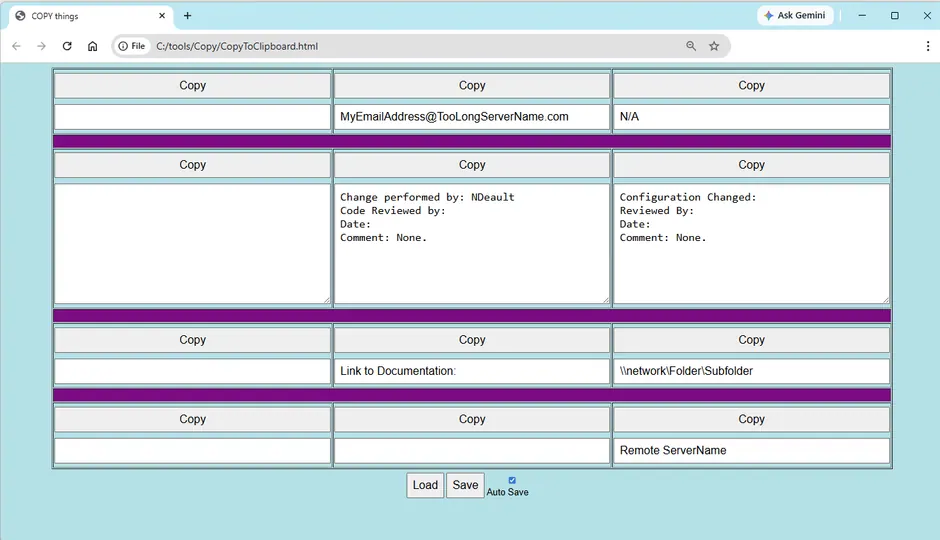Click the resize grip of Change performed textarea
The image size is (940, 540).
point(605,300)
